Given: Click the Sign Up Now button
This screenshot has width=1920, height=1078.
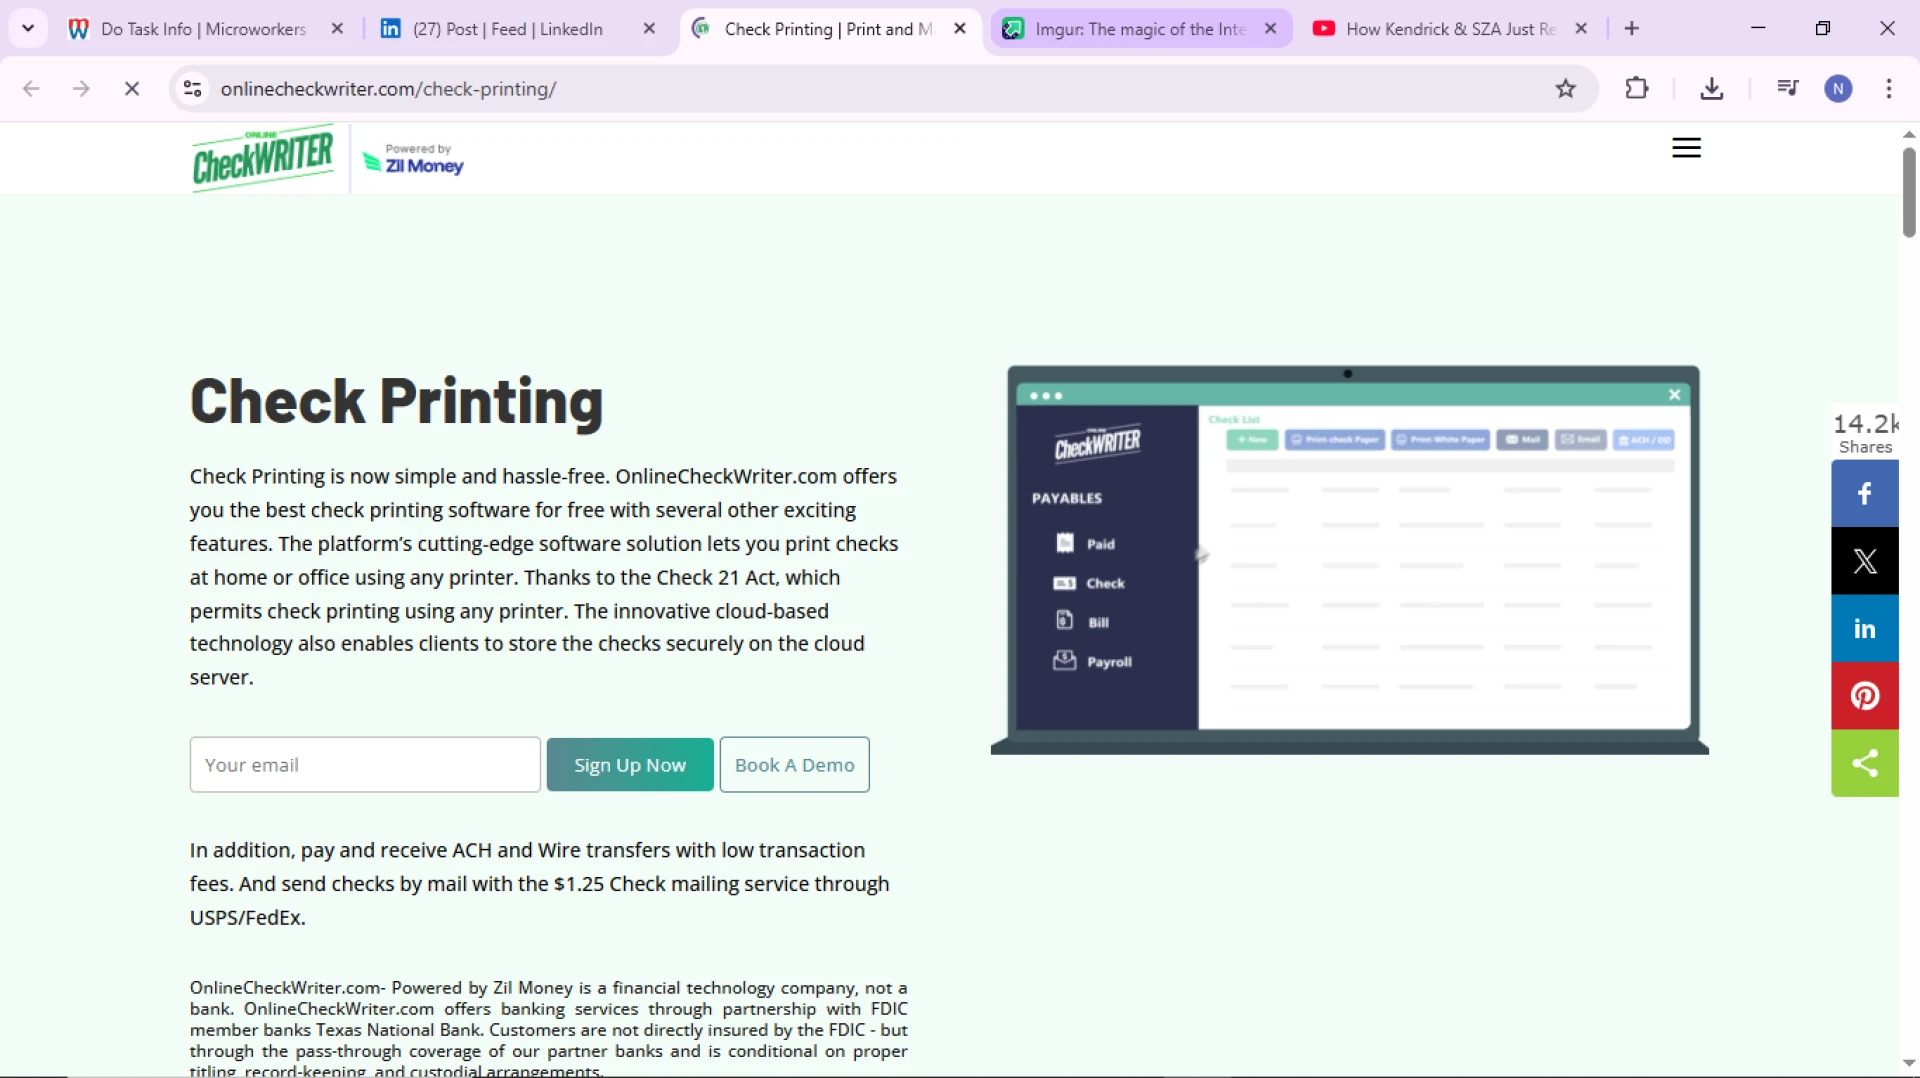Looking at the screenshot, I should 630,765.
